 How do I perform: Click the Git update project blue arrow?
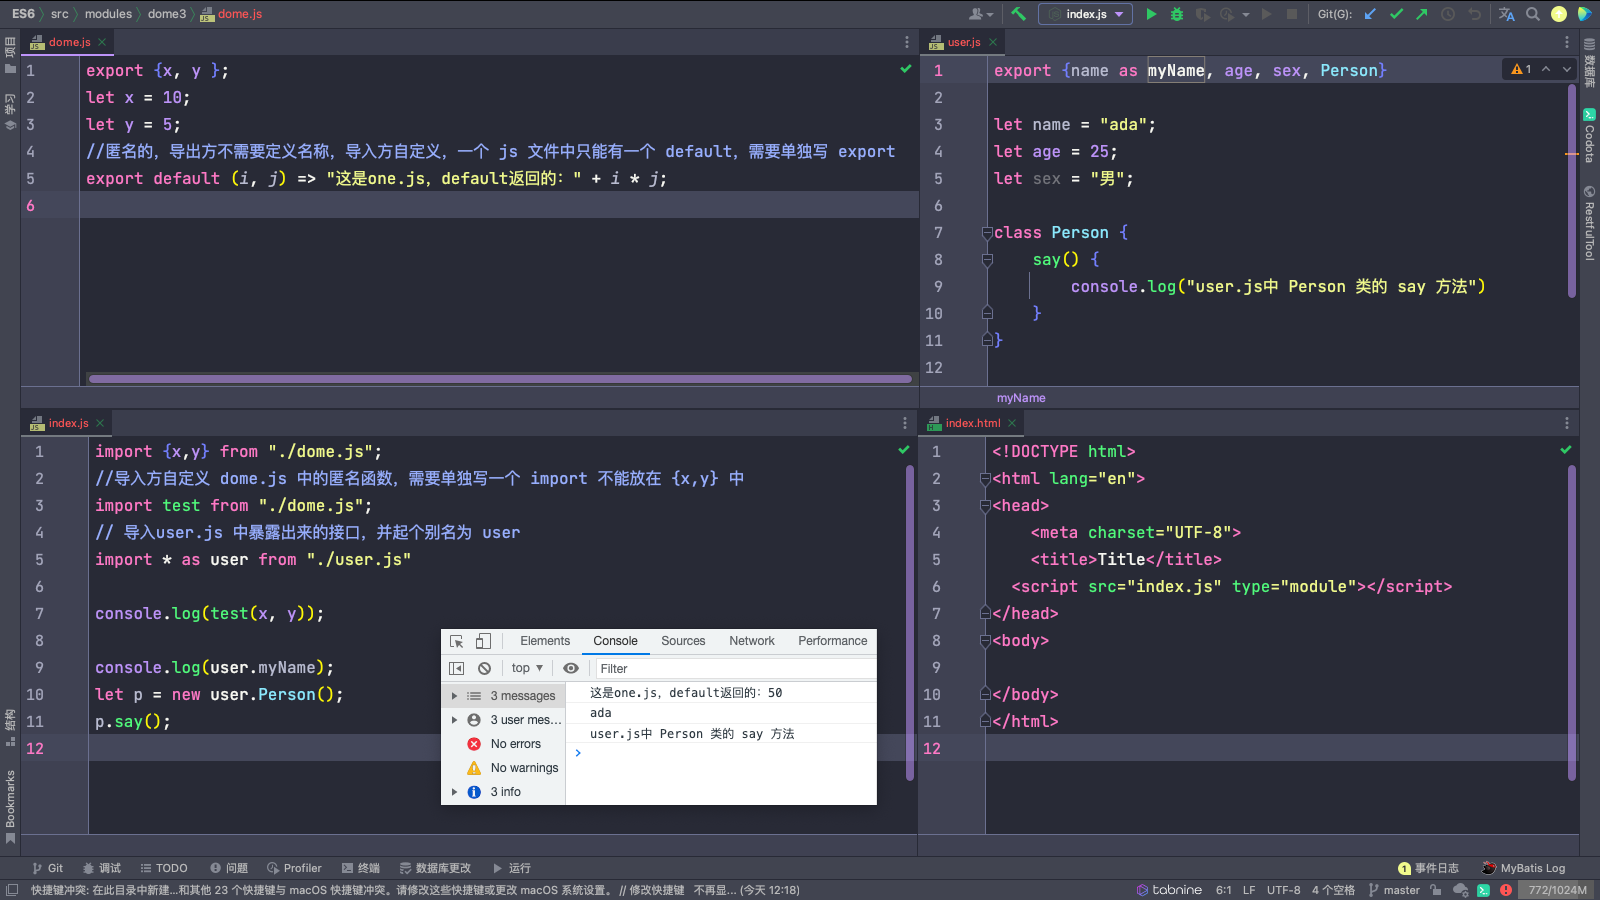pos(1370,14)
